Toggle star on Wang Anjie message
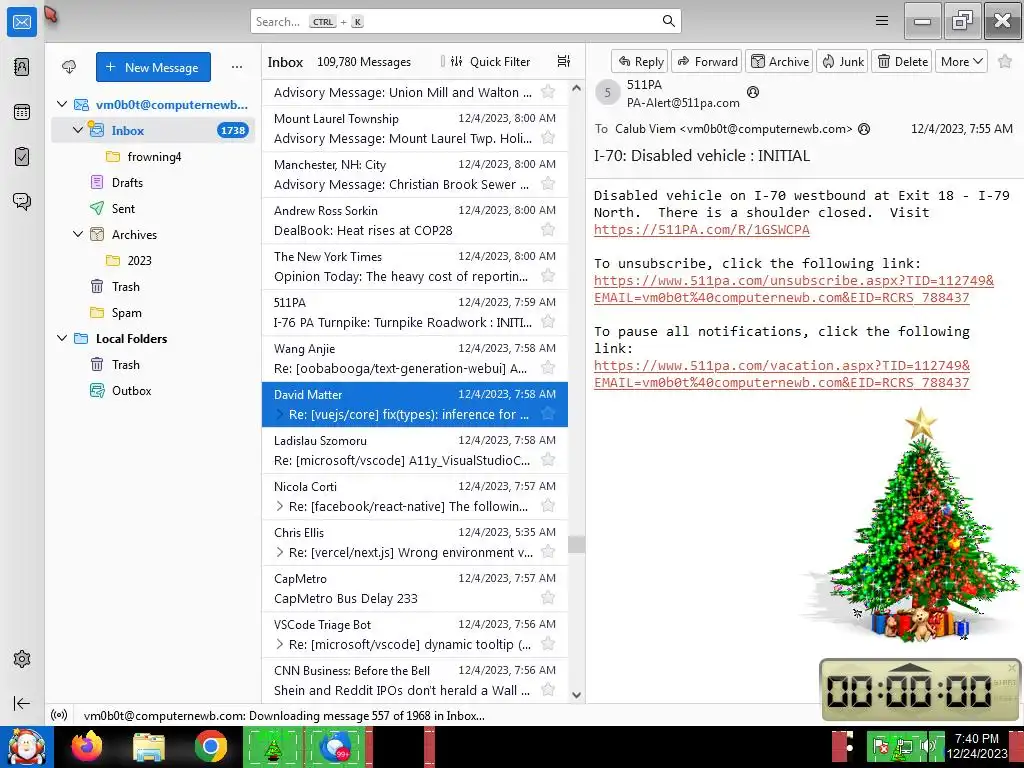Image resolution: width=1024 pixels, height=768 pixels. tap(548, 368)
